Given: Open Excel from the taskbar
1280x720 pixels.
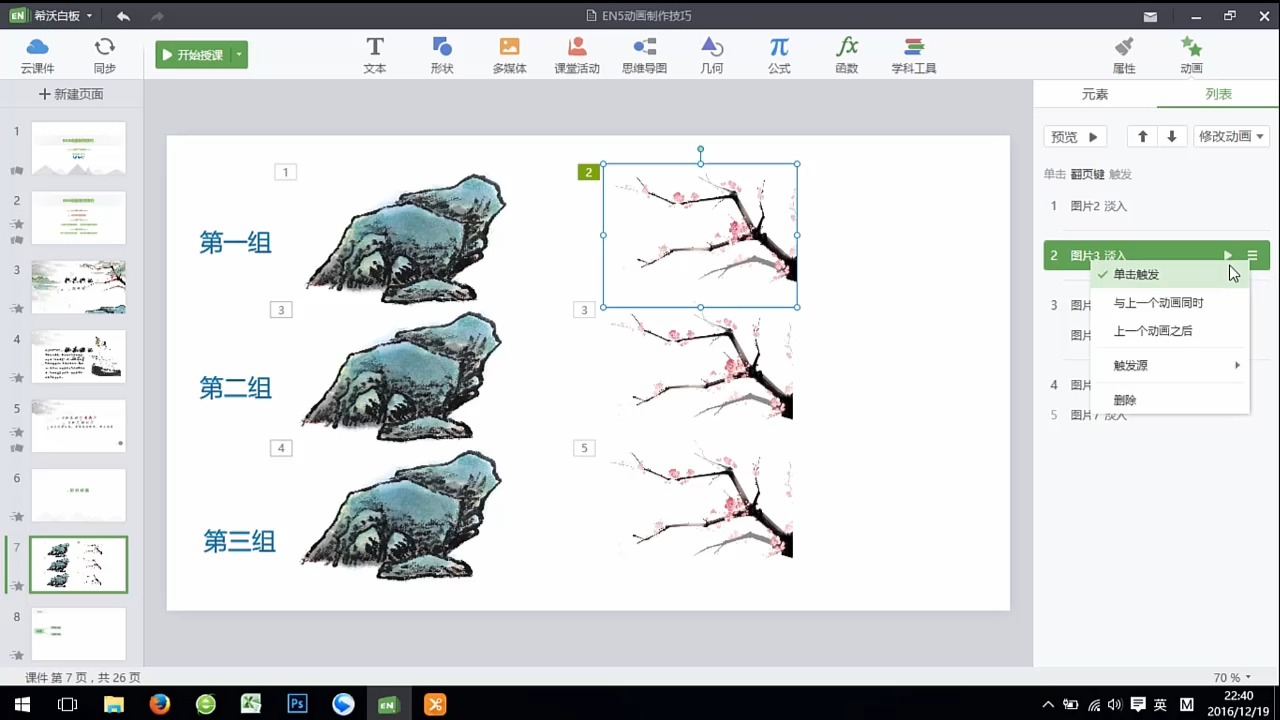Looking at the screenshot, I should tap(251, 704).
